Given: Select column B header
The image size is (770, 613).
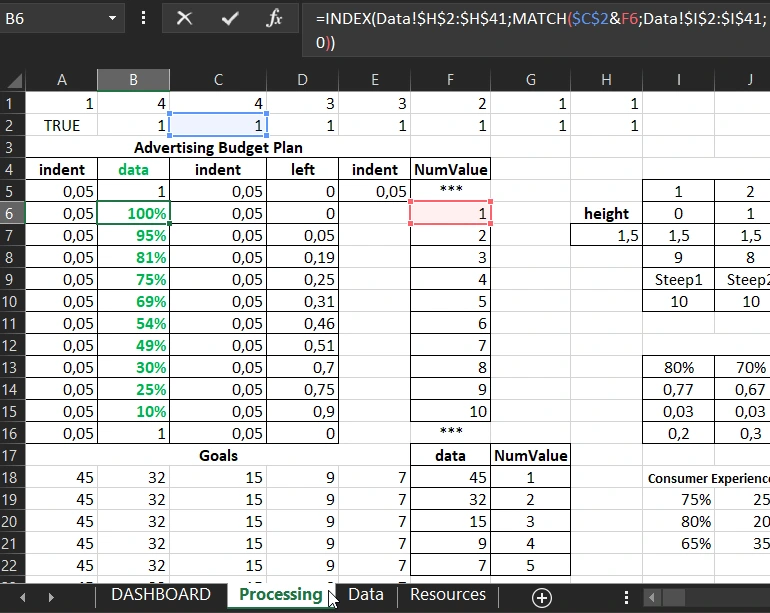Looking at the screenshot, I should (134, 80).
